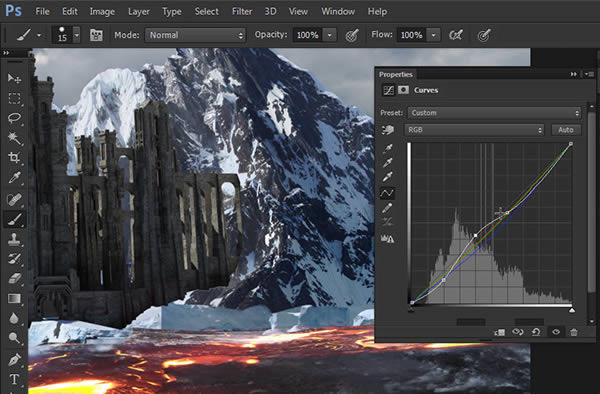Image resolution: width=600 pixels, height=394 pixels.
Task: Select the Move tool
Action: [15, 78]
